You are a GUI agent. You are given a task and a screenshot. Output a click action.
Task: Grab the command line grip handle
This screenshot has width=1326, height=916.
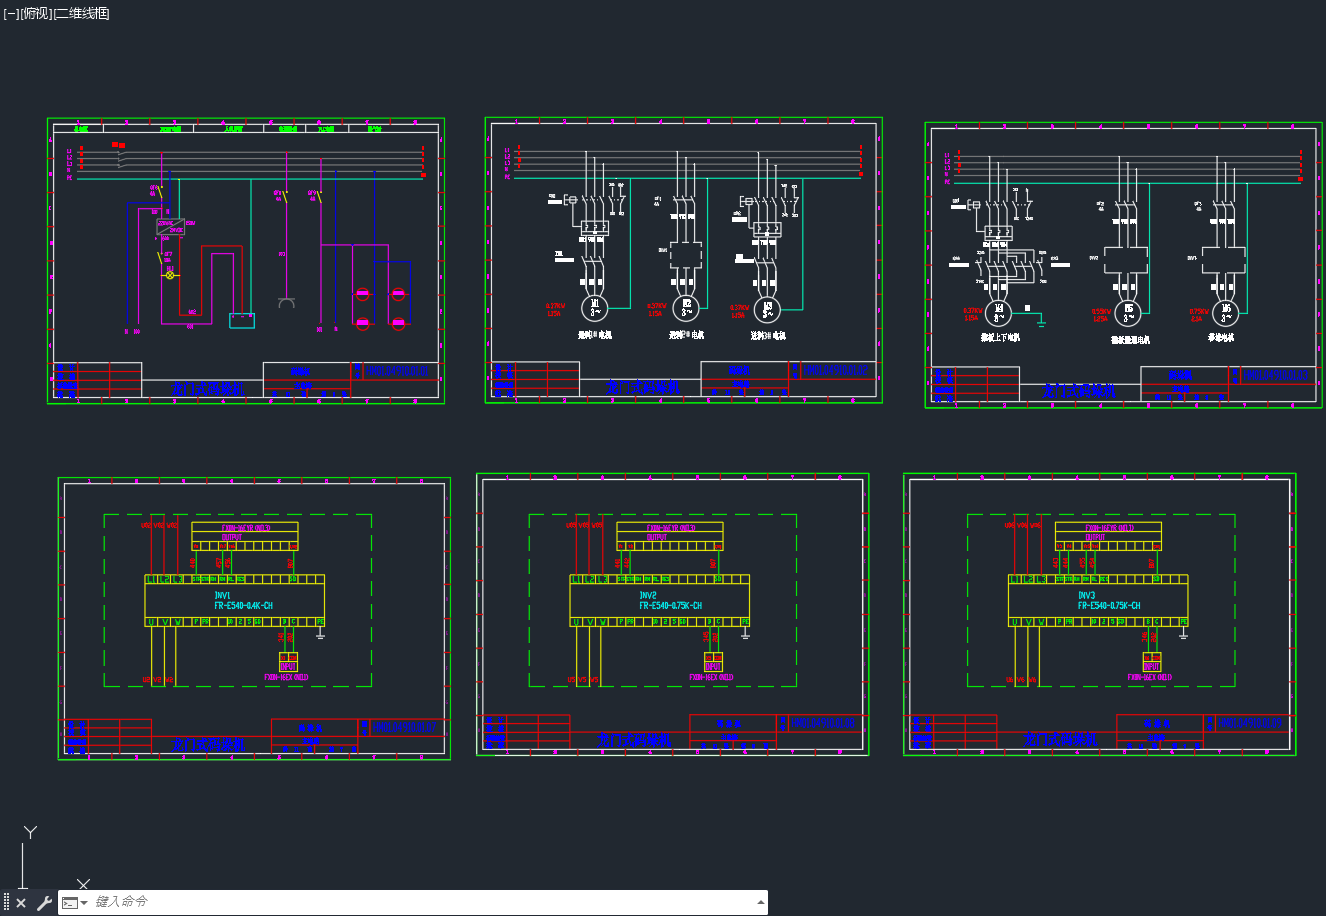6,903
